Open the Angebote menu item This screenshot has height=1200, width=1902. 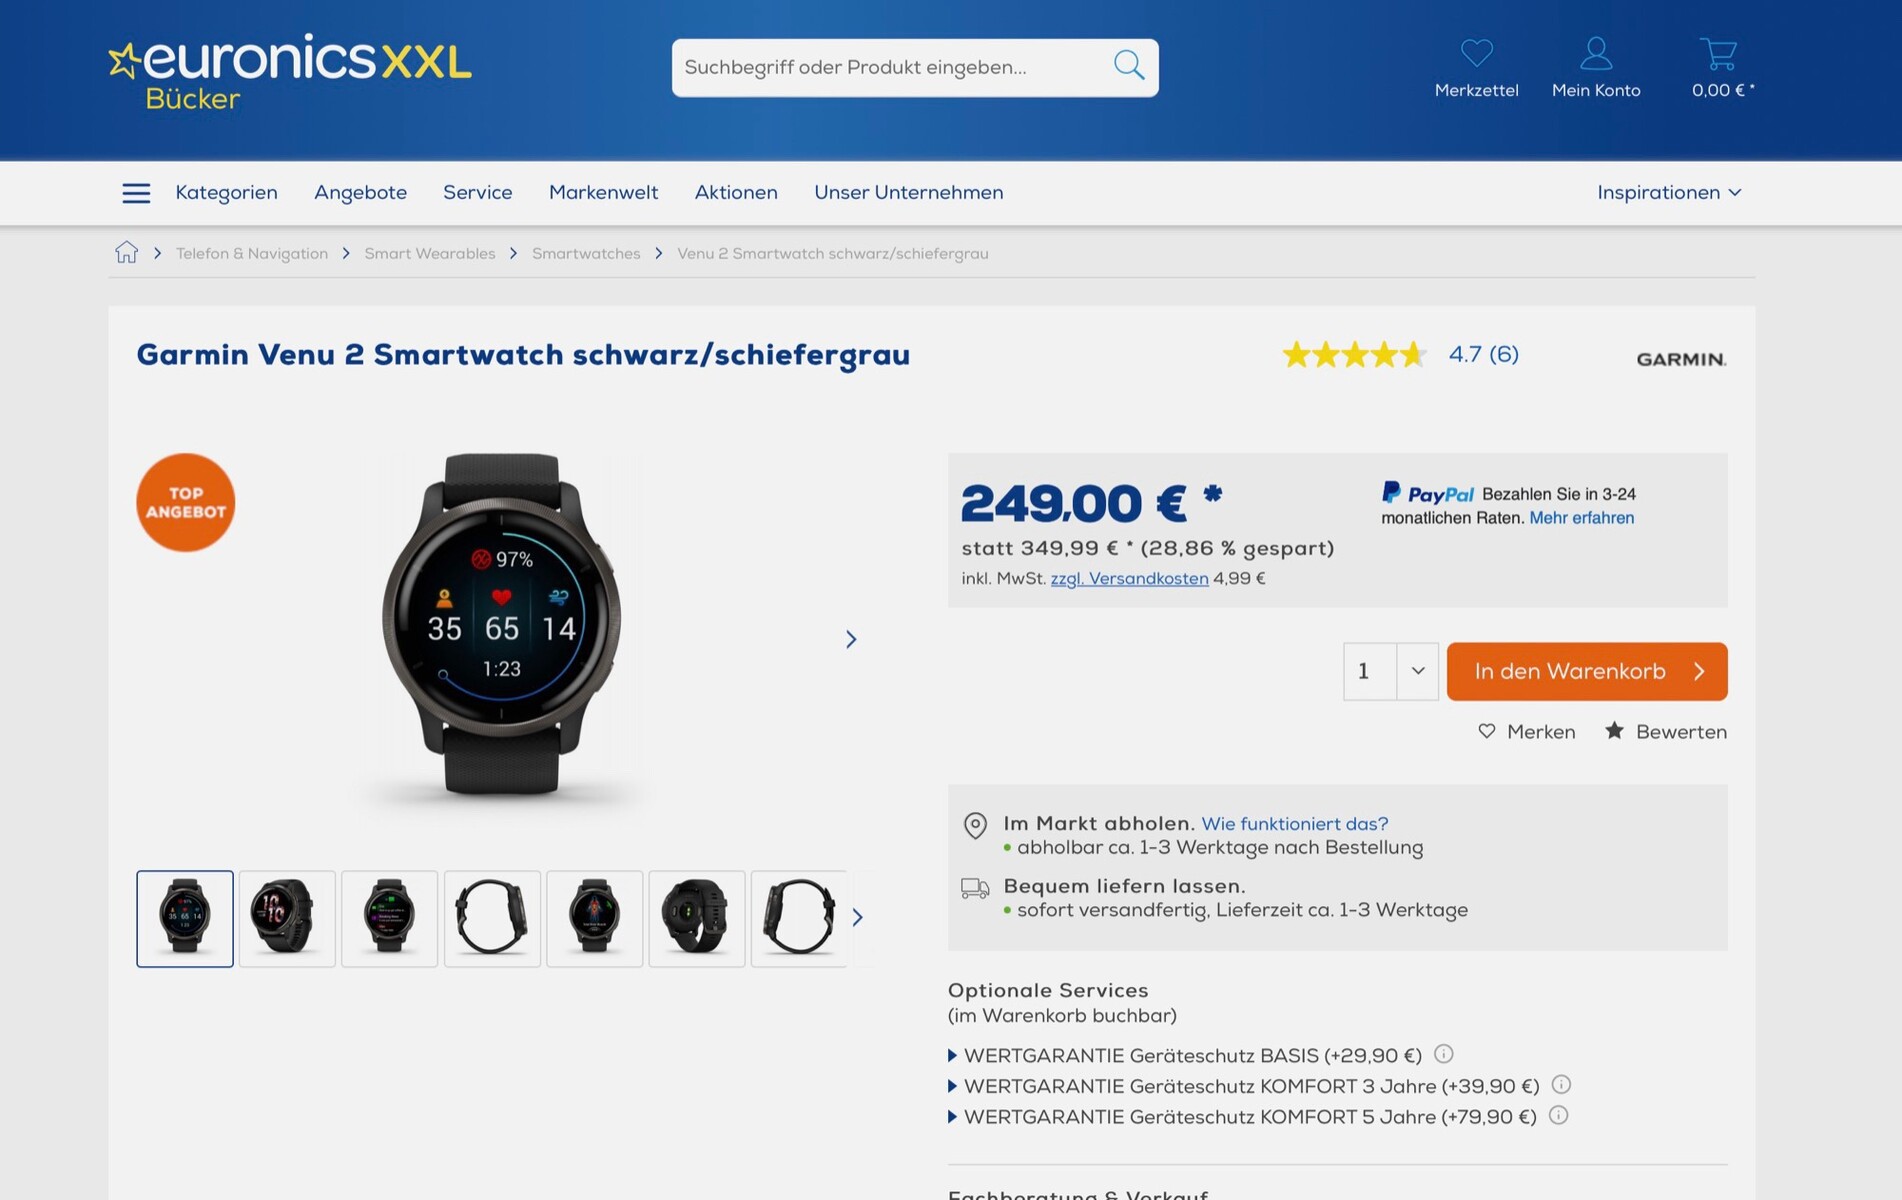pyautogui.click(x=360, y=192)
